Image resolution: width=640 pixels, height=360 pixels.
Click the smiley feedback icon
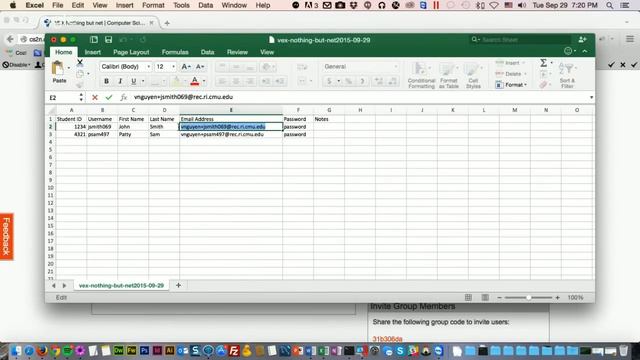[568, 51]
